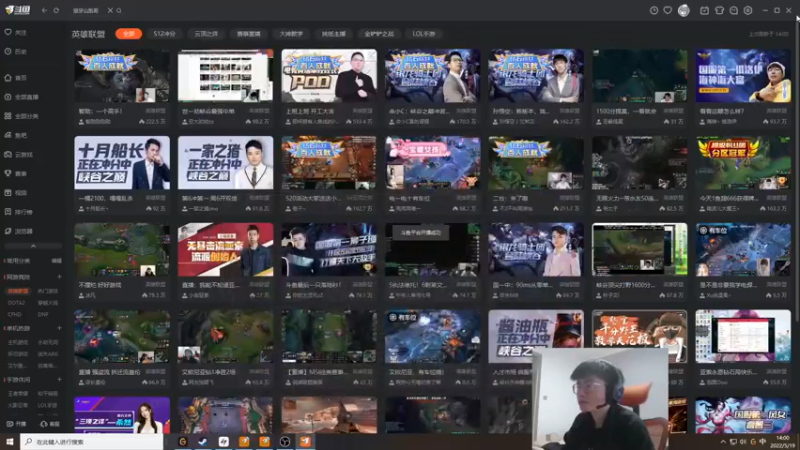Clear the search box with X icon

110,10
